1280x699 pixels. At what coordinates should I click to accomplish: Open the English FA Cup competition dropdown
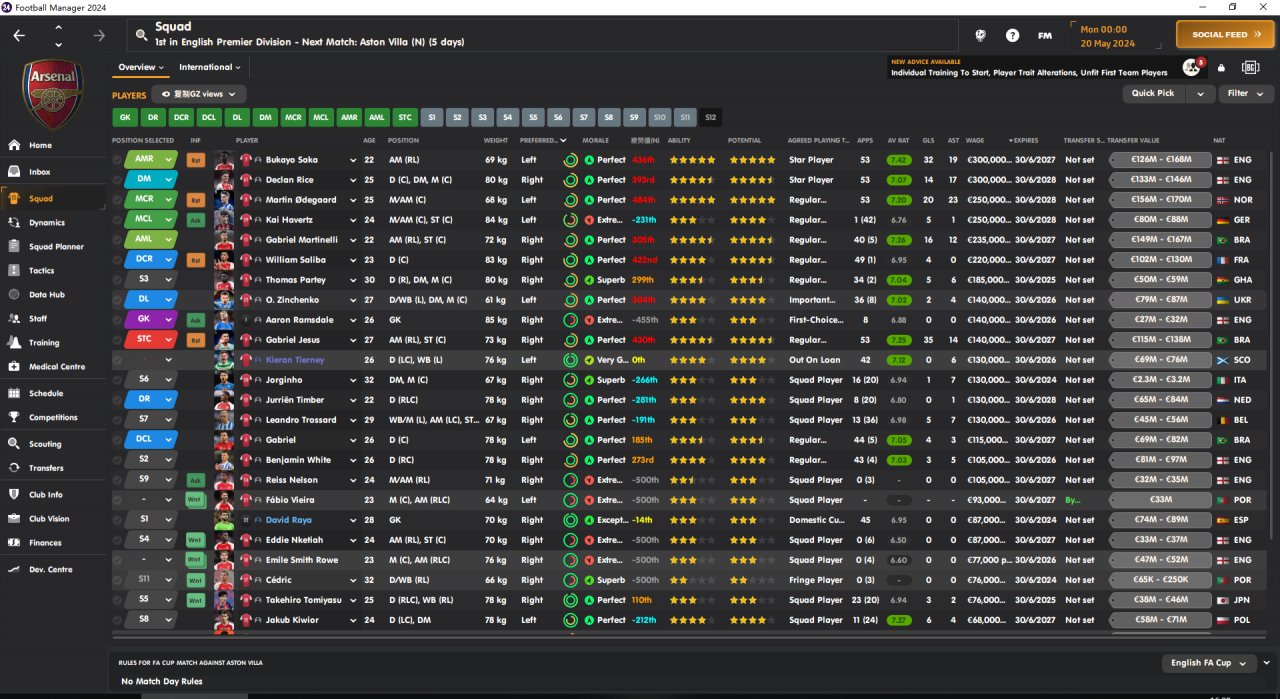tap(1208, 663)
